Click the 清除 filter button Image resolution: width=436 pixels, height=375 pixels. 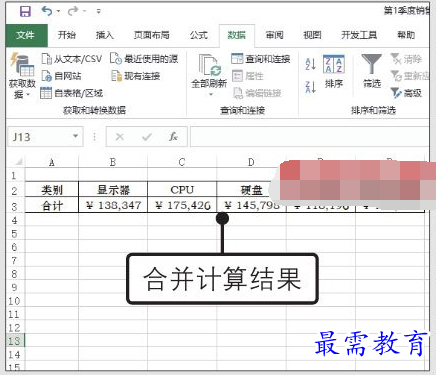406,59
